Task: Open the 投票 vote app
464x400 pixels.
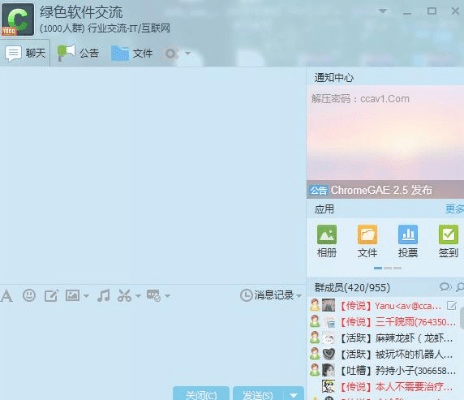Action: click(408, 241)
